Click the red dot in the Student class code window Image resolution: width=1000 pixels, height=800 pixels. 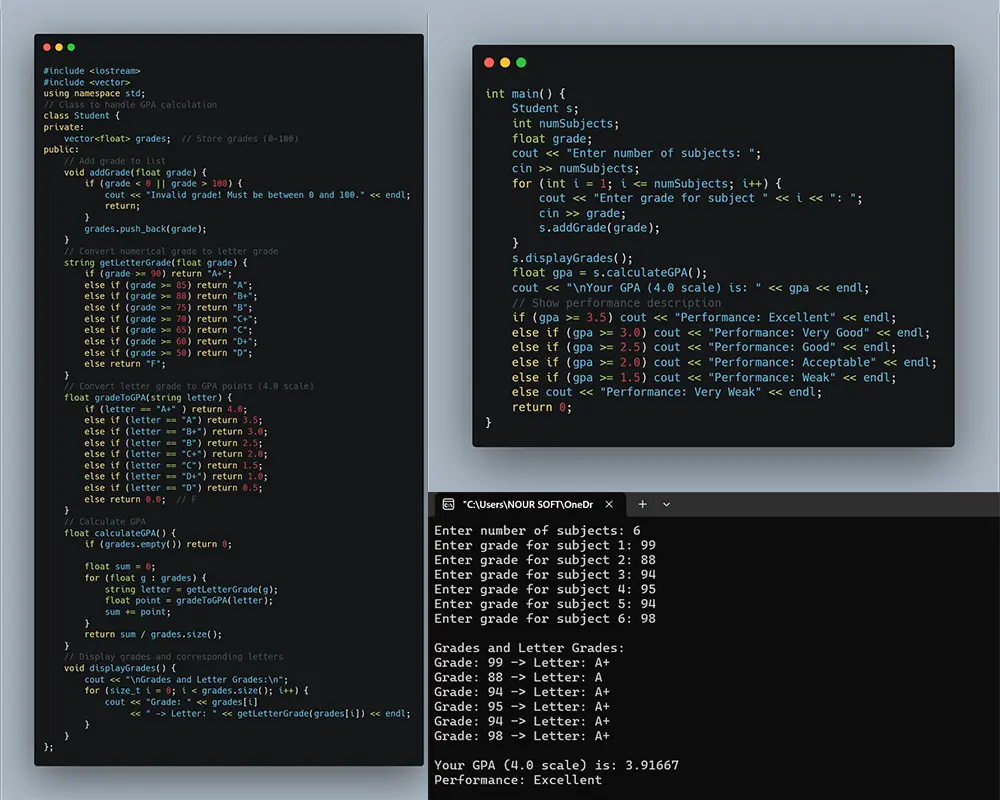(47, 47)
